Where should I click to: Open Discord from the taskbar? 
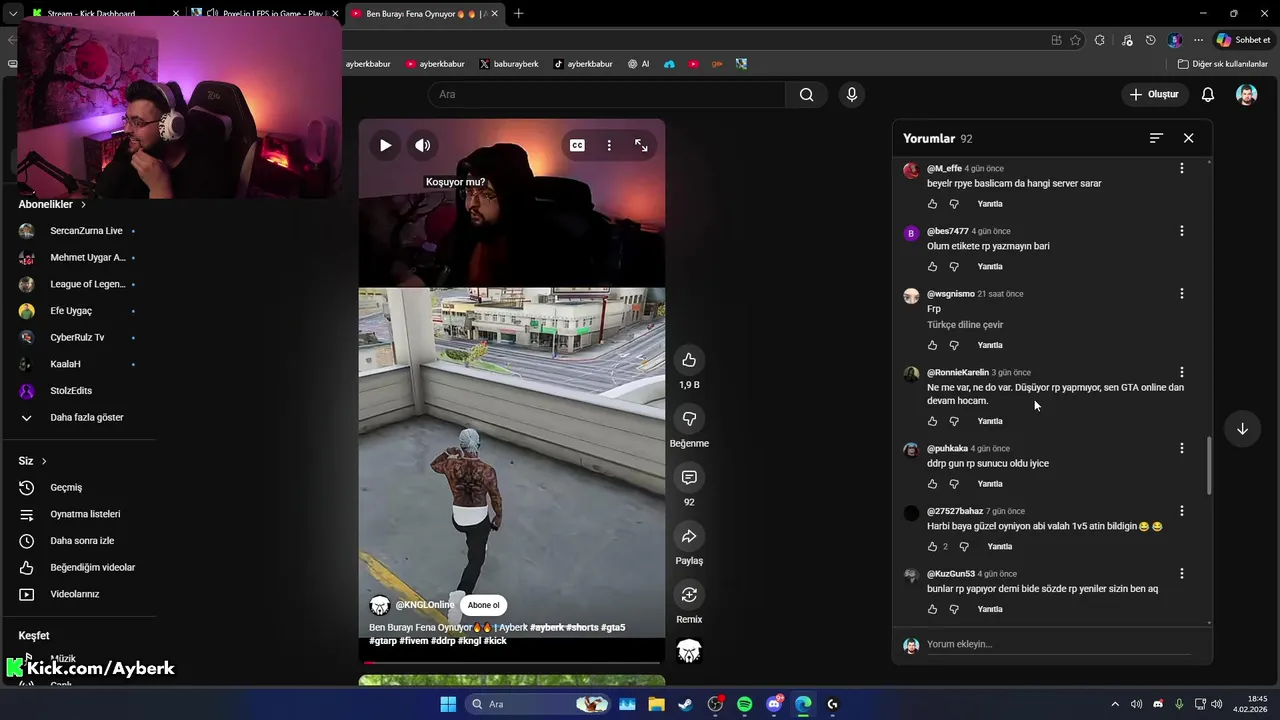(x=774, y=704)
